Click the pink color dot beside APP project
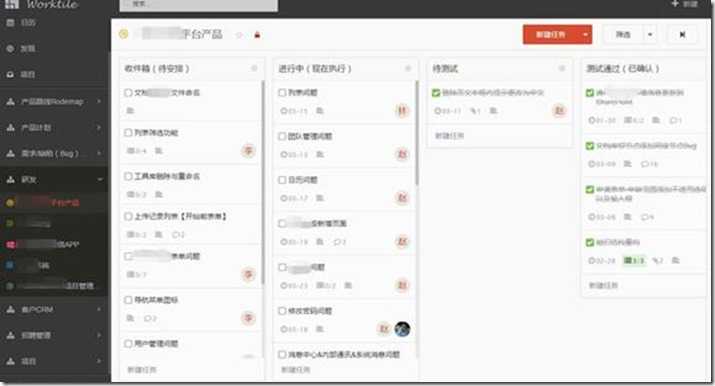The image size is (715, 386). pos(10,245)
